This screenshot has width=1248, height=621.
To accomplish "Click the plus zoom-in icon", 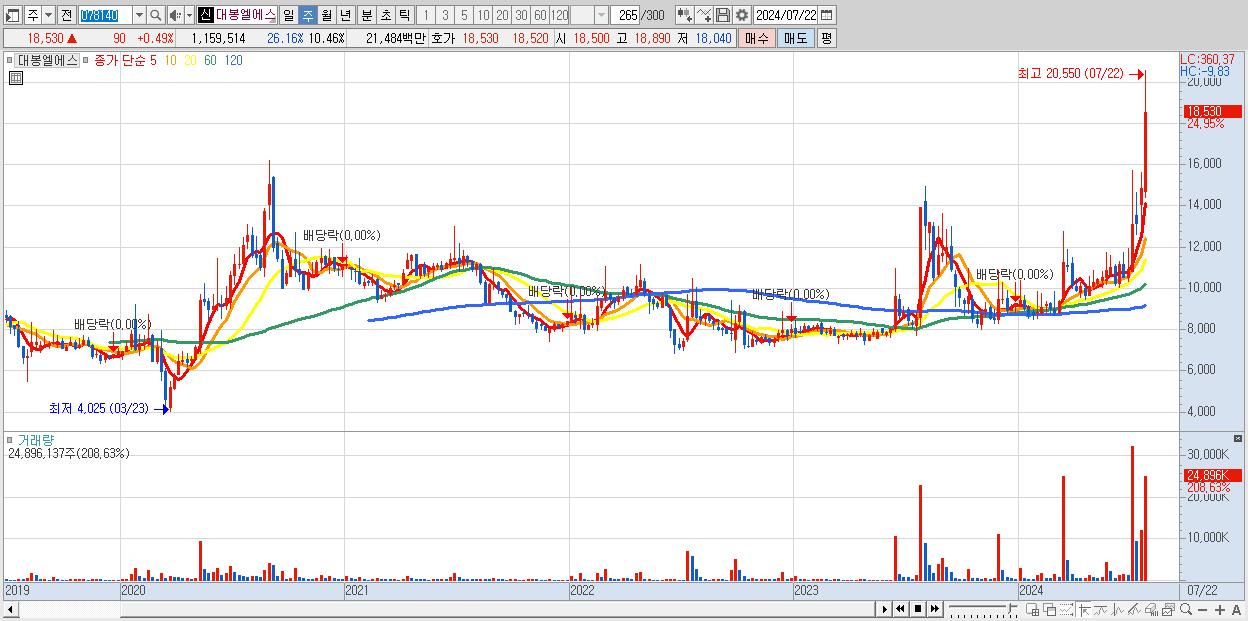I will 1220,610.
